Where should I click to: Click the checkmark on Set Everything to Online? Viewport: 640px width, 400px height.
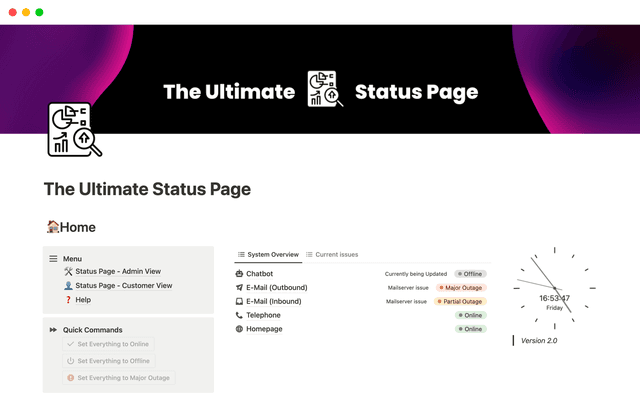click(70, 344)
